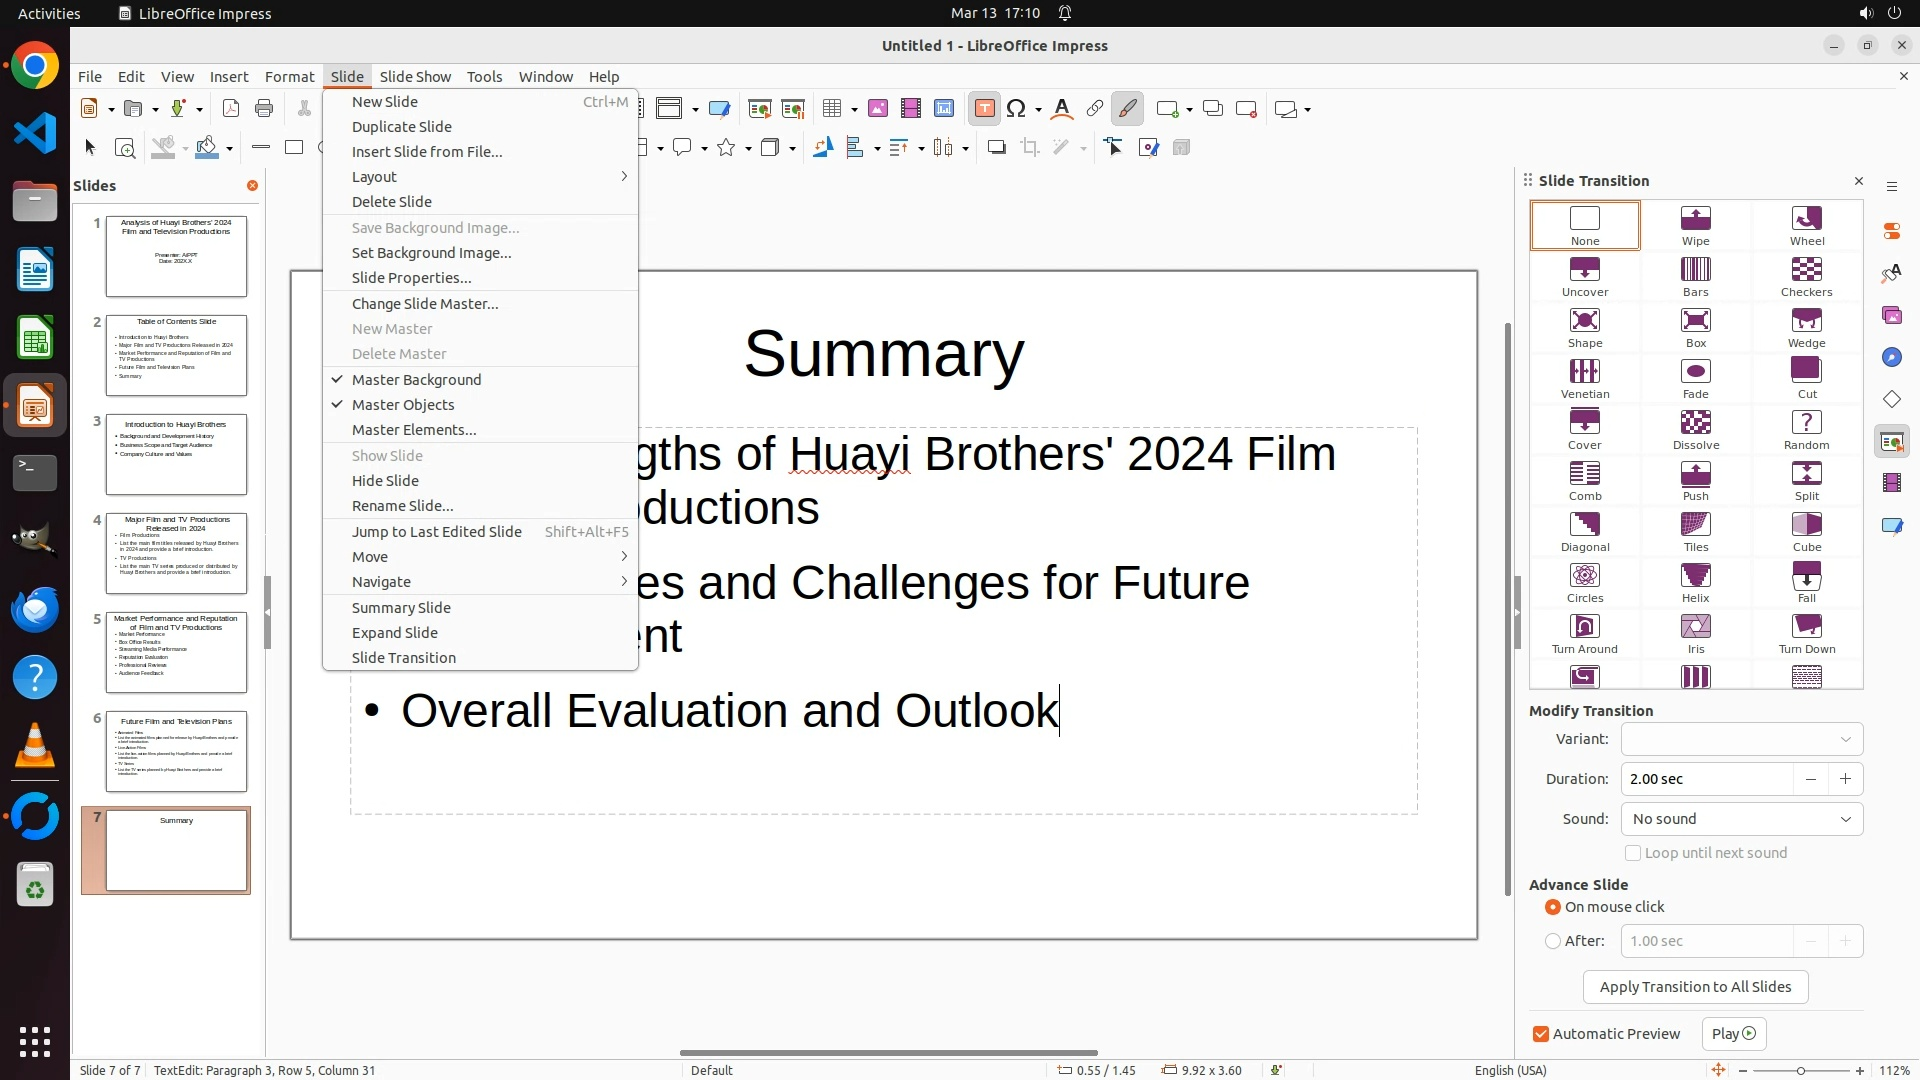Viewport: 1920px width, 1080px height.
Task: Uncheck the Automatic Preview checkbox
Action: pyautogui.click(x=1541, y=1034)
